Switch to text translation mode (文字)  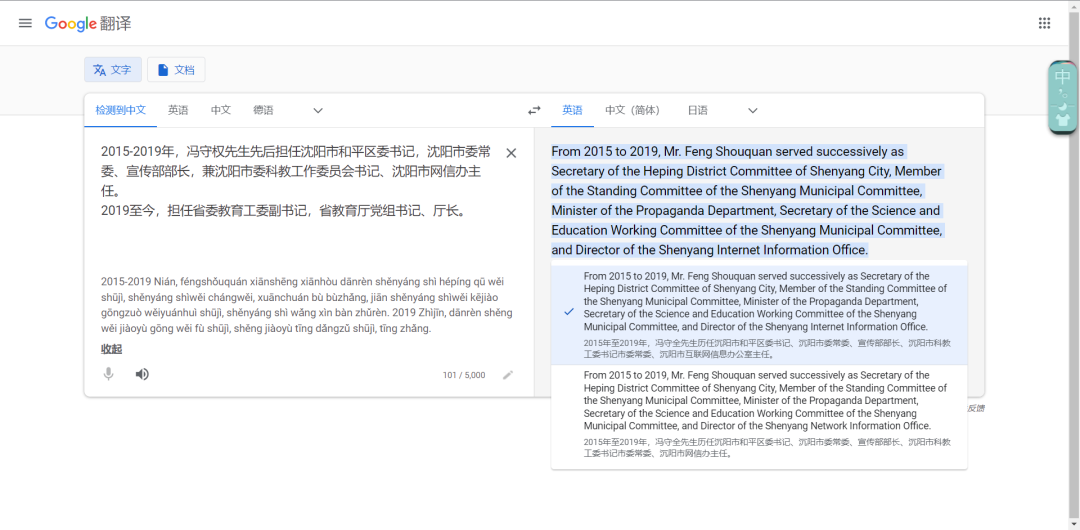[112, 70]
